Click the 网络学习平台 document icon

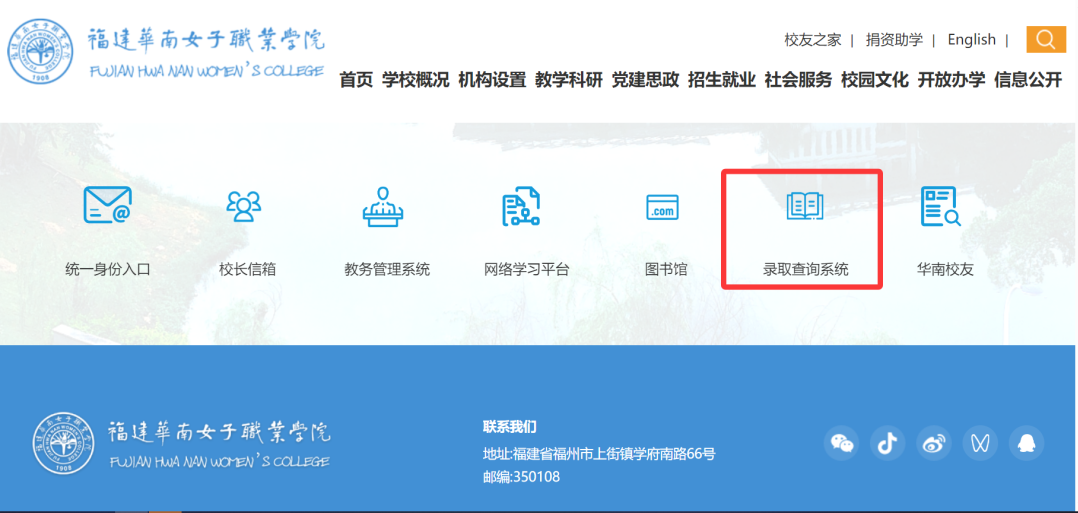point(521,206)
